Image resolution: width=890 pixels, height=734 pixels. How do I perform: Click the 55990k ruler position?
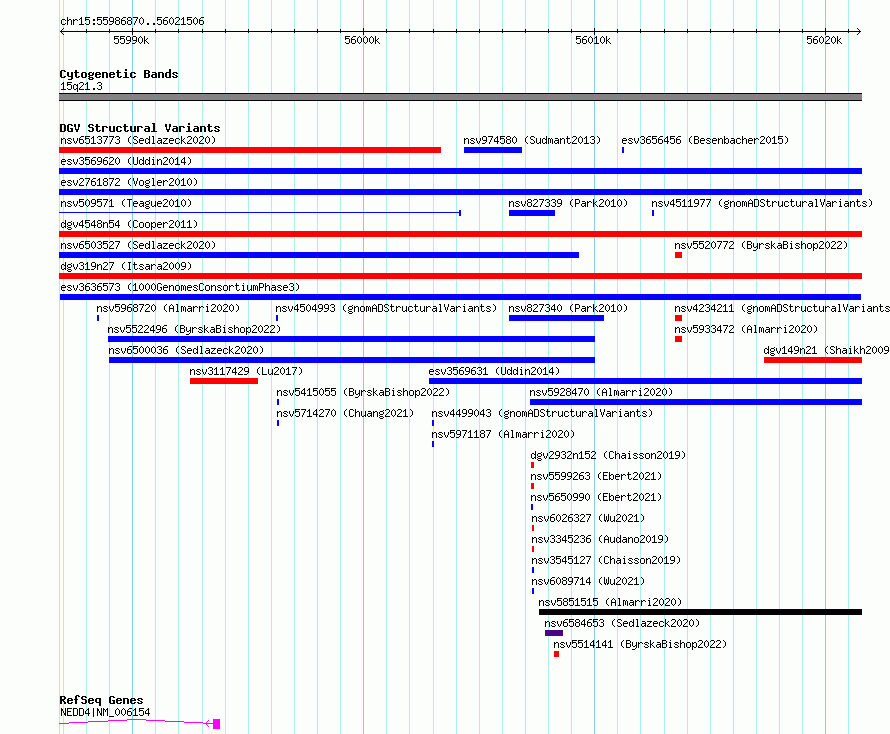click(131, 40)
